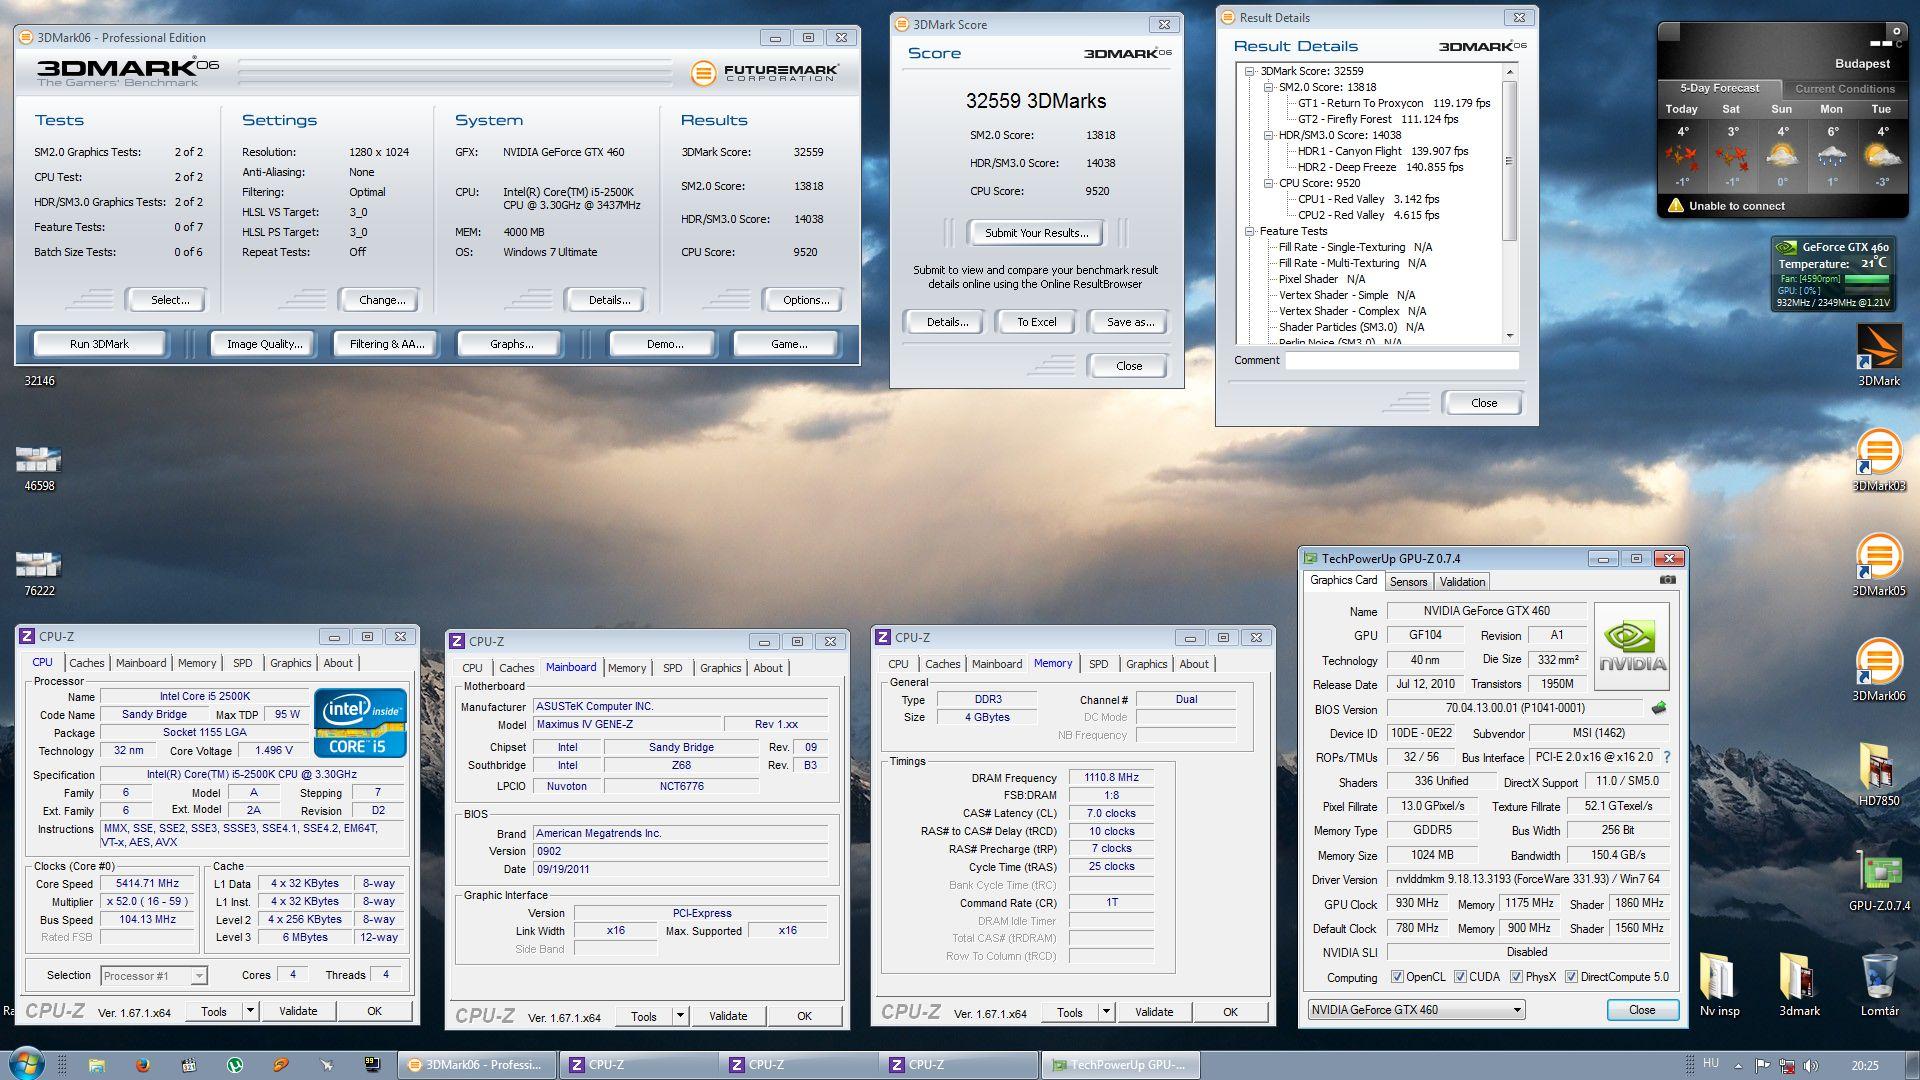Open Caches tab in CPU-Z CPU window

point(86,663)
